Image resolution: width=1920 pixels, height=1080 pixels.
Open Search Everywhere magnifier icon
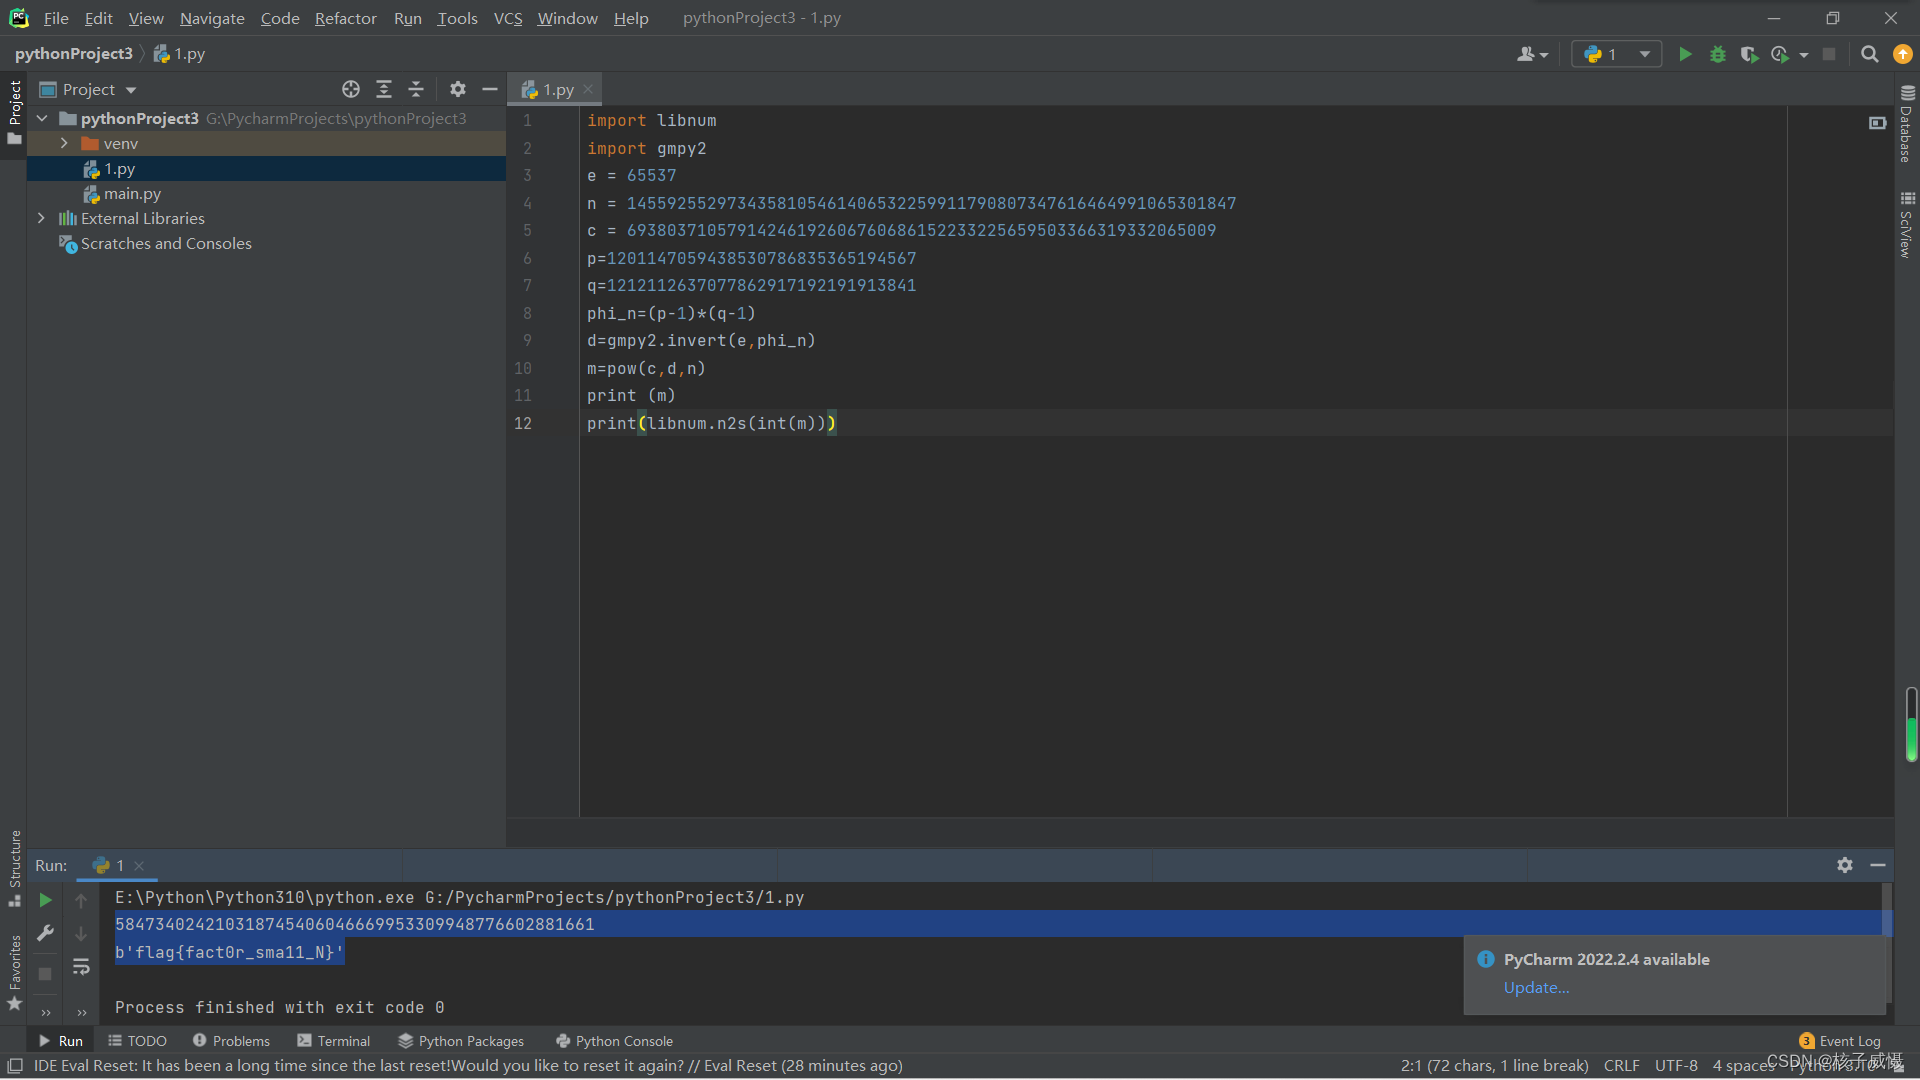[1869, 54]
